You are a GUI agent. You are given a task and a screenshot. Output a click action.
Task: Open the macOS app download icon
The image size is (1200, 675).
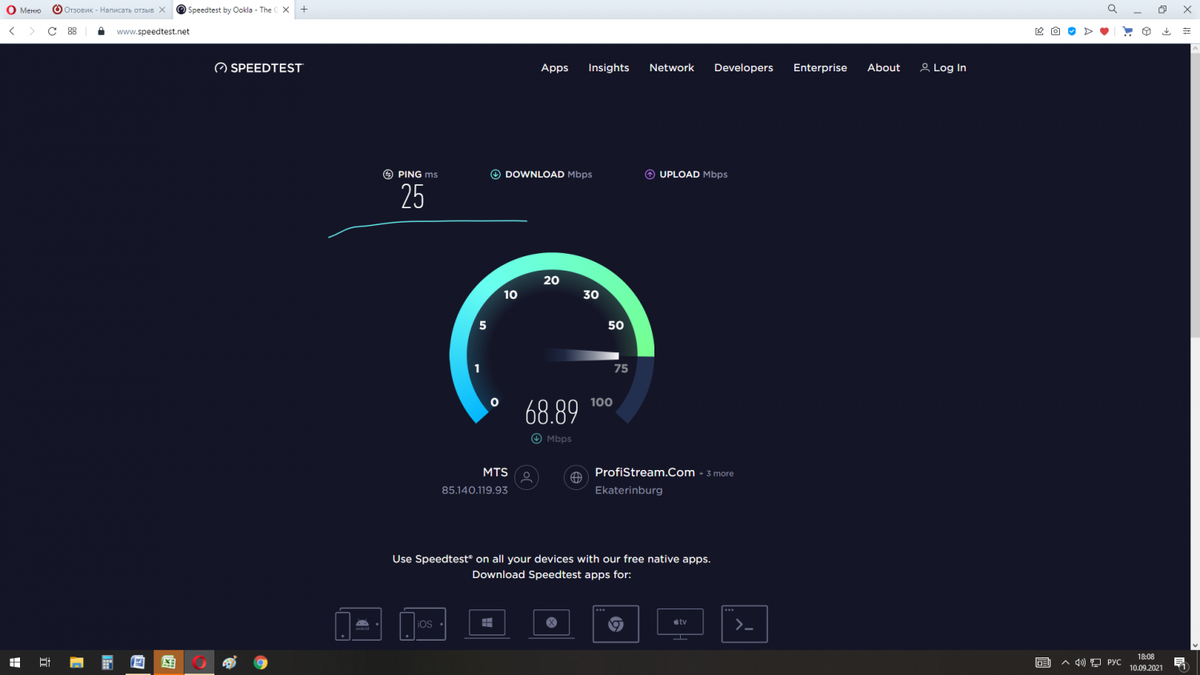pos(551,623)
